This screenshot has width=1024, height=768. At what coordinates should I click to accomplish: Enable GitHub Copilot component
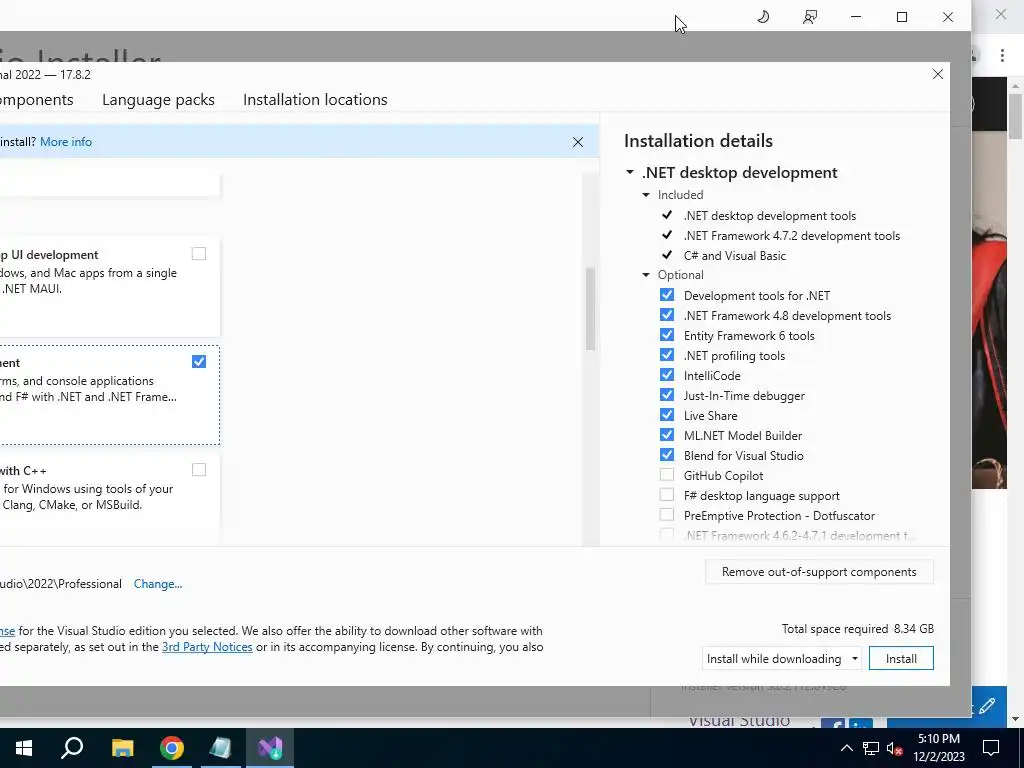[667, 475]
